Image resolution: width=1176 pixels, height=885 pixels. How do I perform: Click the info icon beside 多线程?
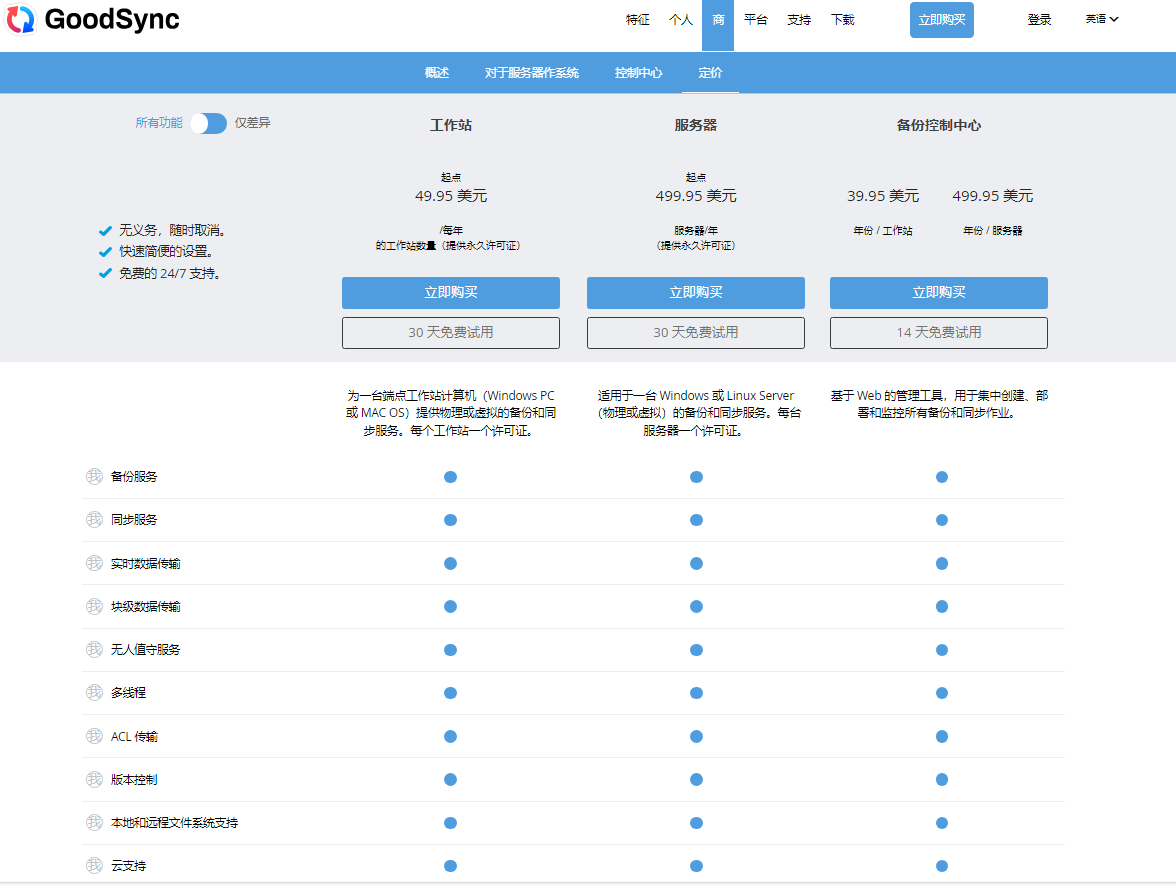pyautogui.click(x=94, y=692)
